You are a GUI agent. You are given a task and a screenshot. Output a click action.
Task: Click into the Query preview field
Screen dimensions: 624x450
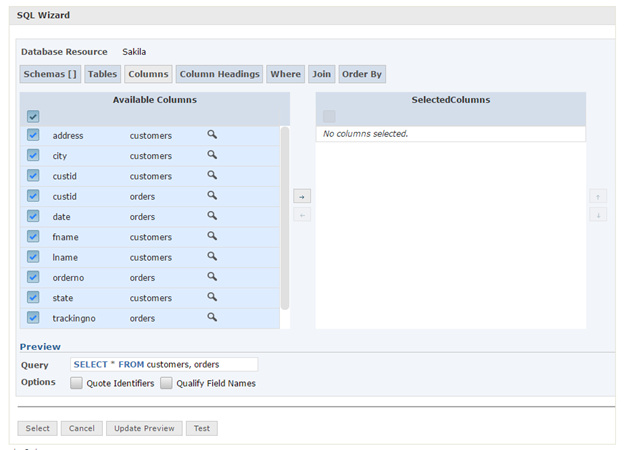[164, 364]
